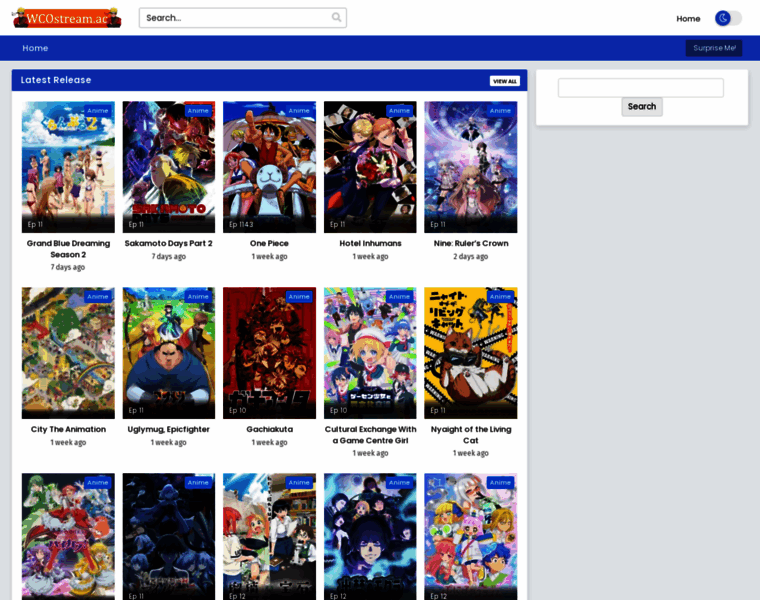Select the One Piece poster image

tap(269, 166)
